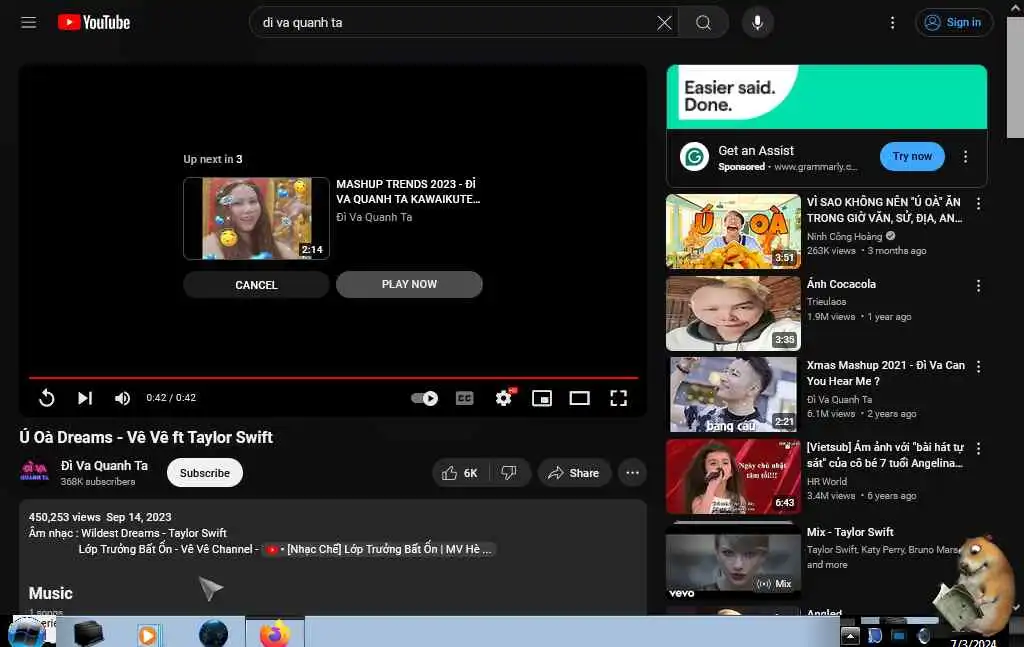Image resolution: width=1024 pixels, height=647 pixels.
Task: Click the red video progress bar
Action: point(333,378)
